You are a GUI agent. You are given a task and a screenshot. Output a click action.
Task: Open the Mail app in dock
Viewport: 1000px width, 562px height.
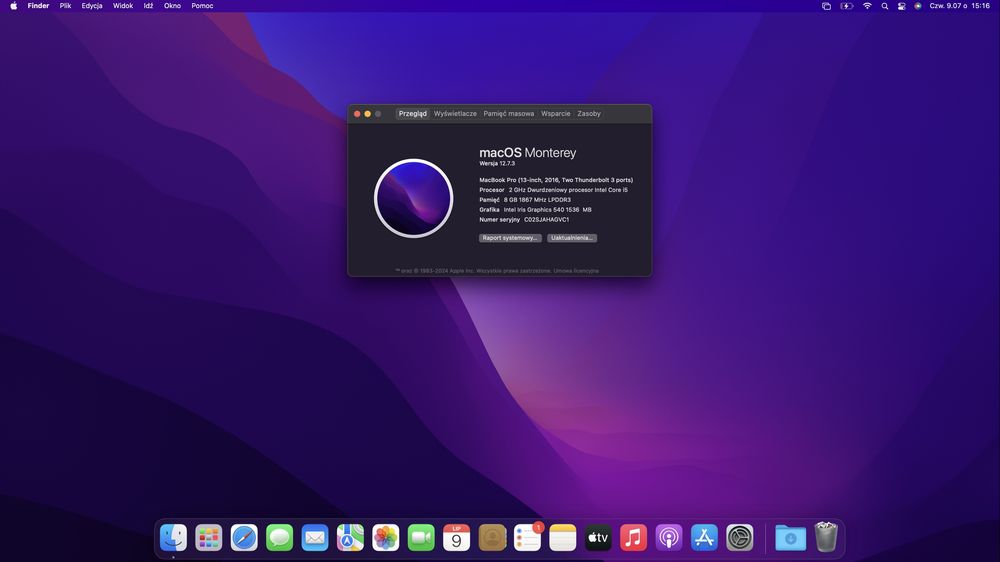tap(315, 538)
